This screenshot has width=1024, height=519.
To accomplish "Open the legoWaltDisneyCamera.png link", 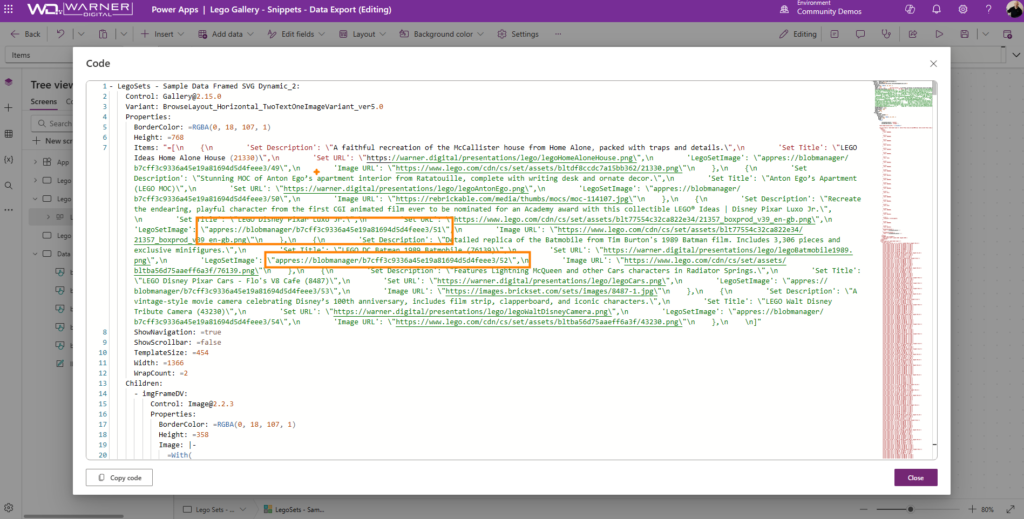I will [470, 311].
